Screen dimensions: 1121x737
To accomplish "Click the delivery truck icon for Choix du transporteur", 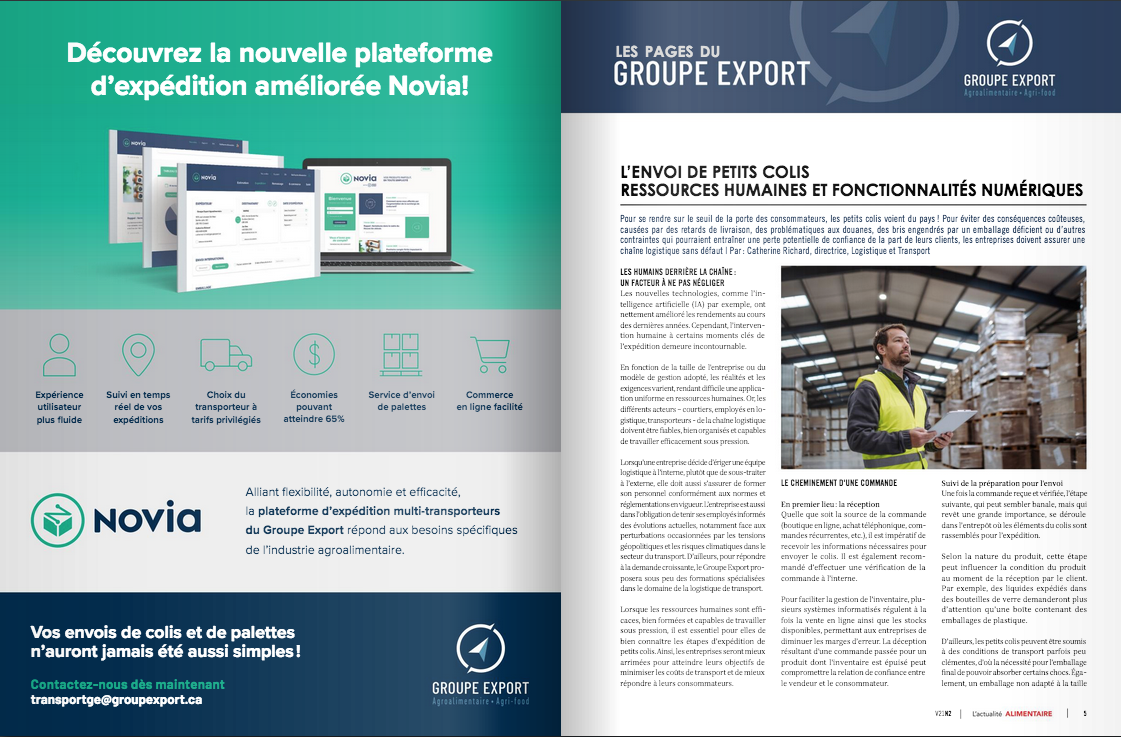I will (x=226, y=355).
